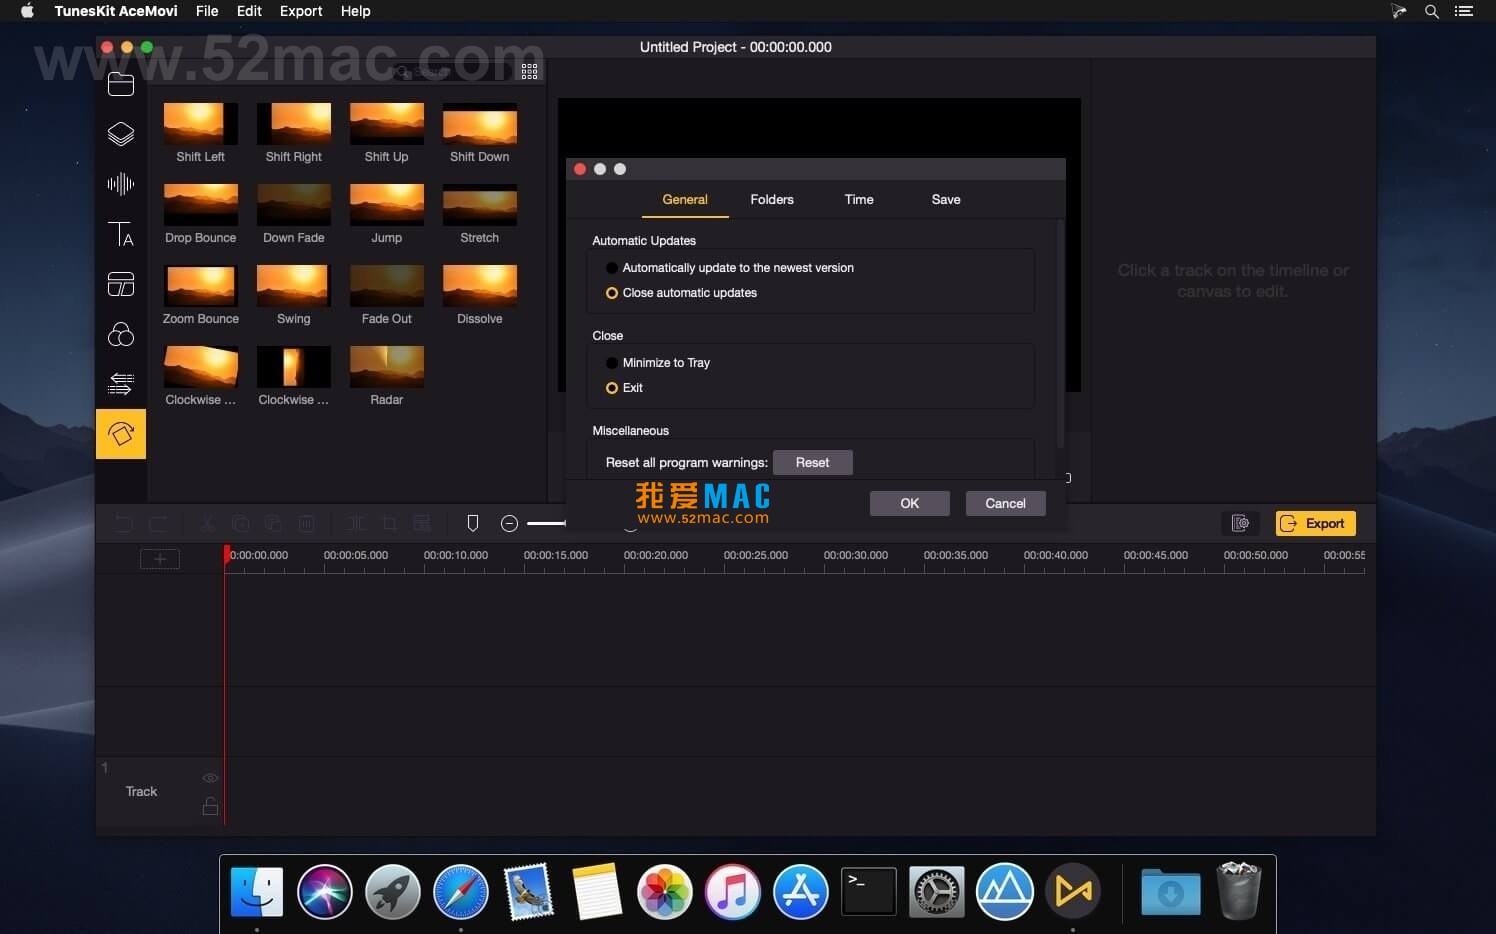Select Automatically update to the newest version

click(612, 268)
